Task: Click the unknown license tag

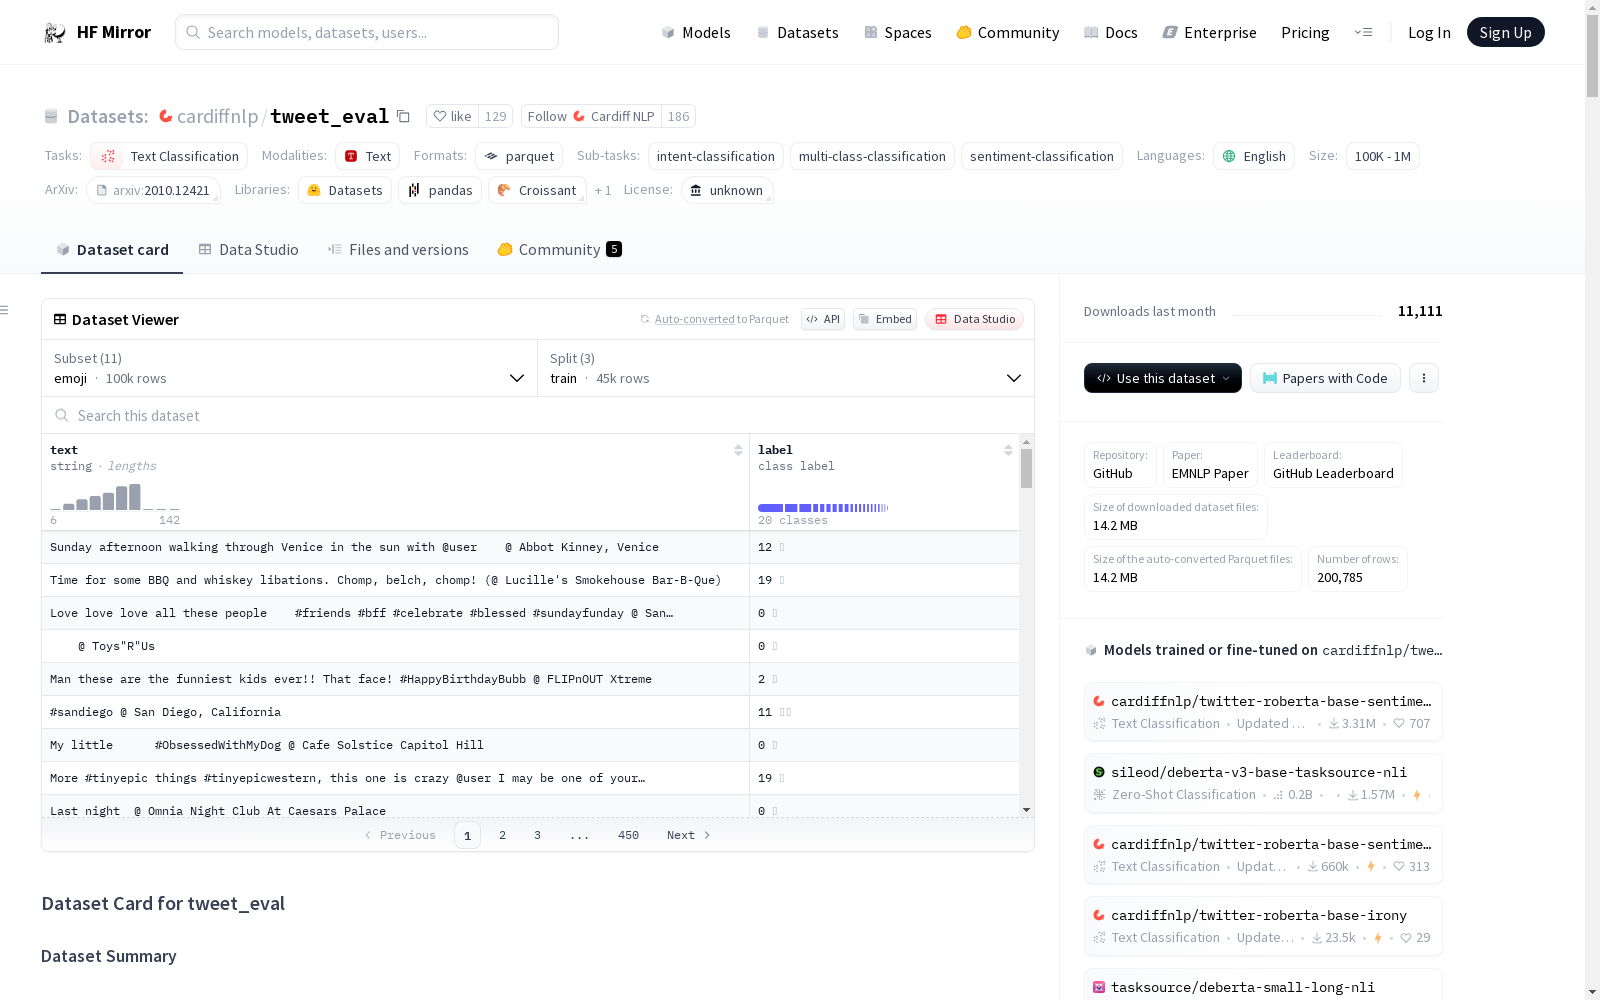Action: 727,190
